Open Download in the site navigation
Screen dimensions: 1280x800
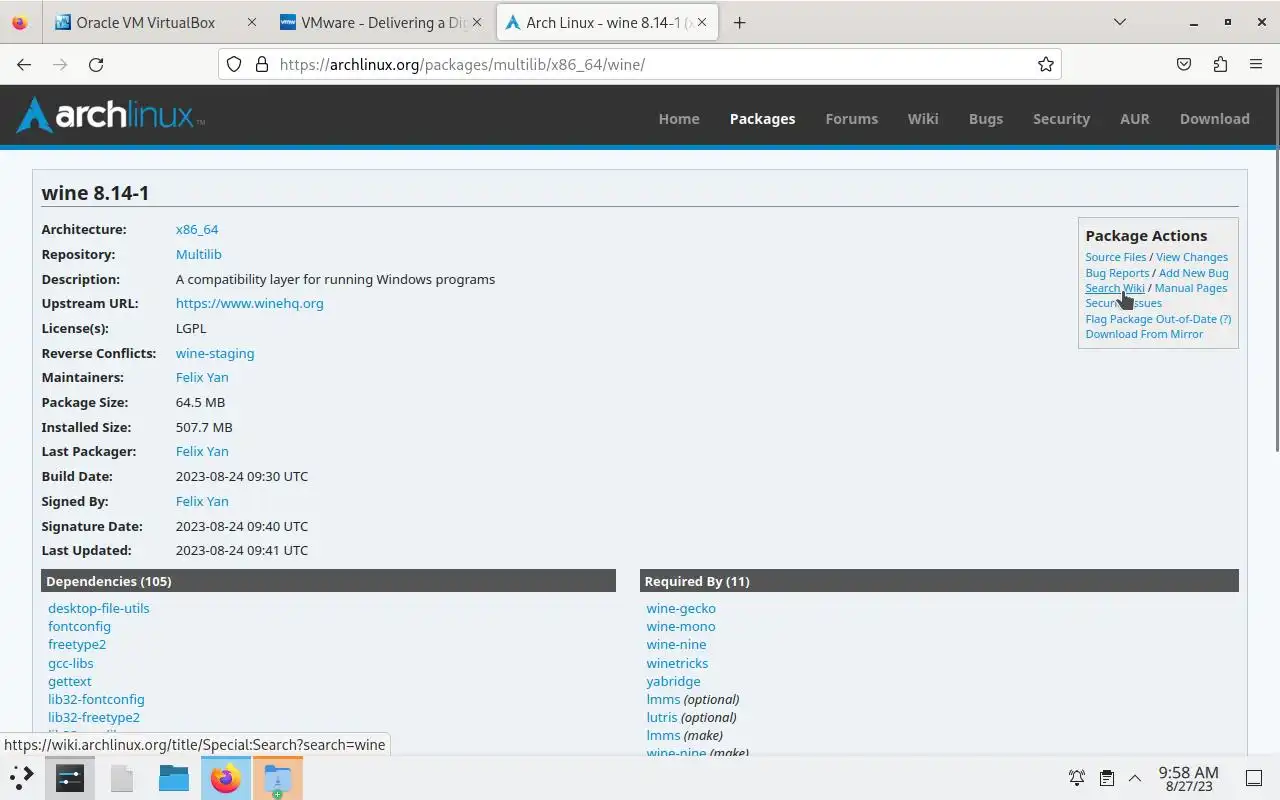[1215, 118]
